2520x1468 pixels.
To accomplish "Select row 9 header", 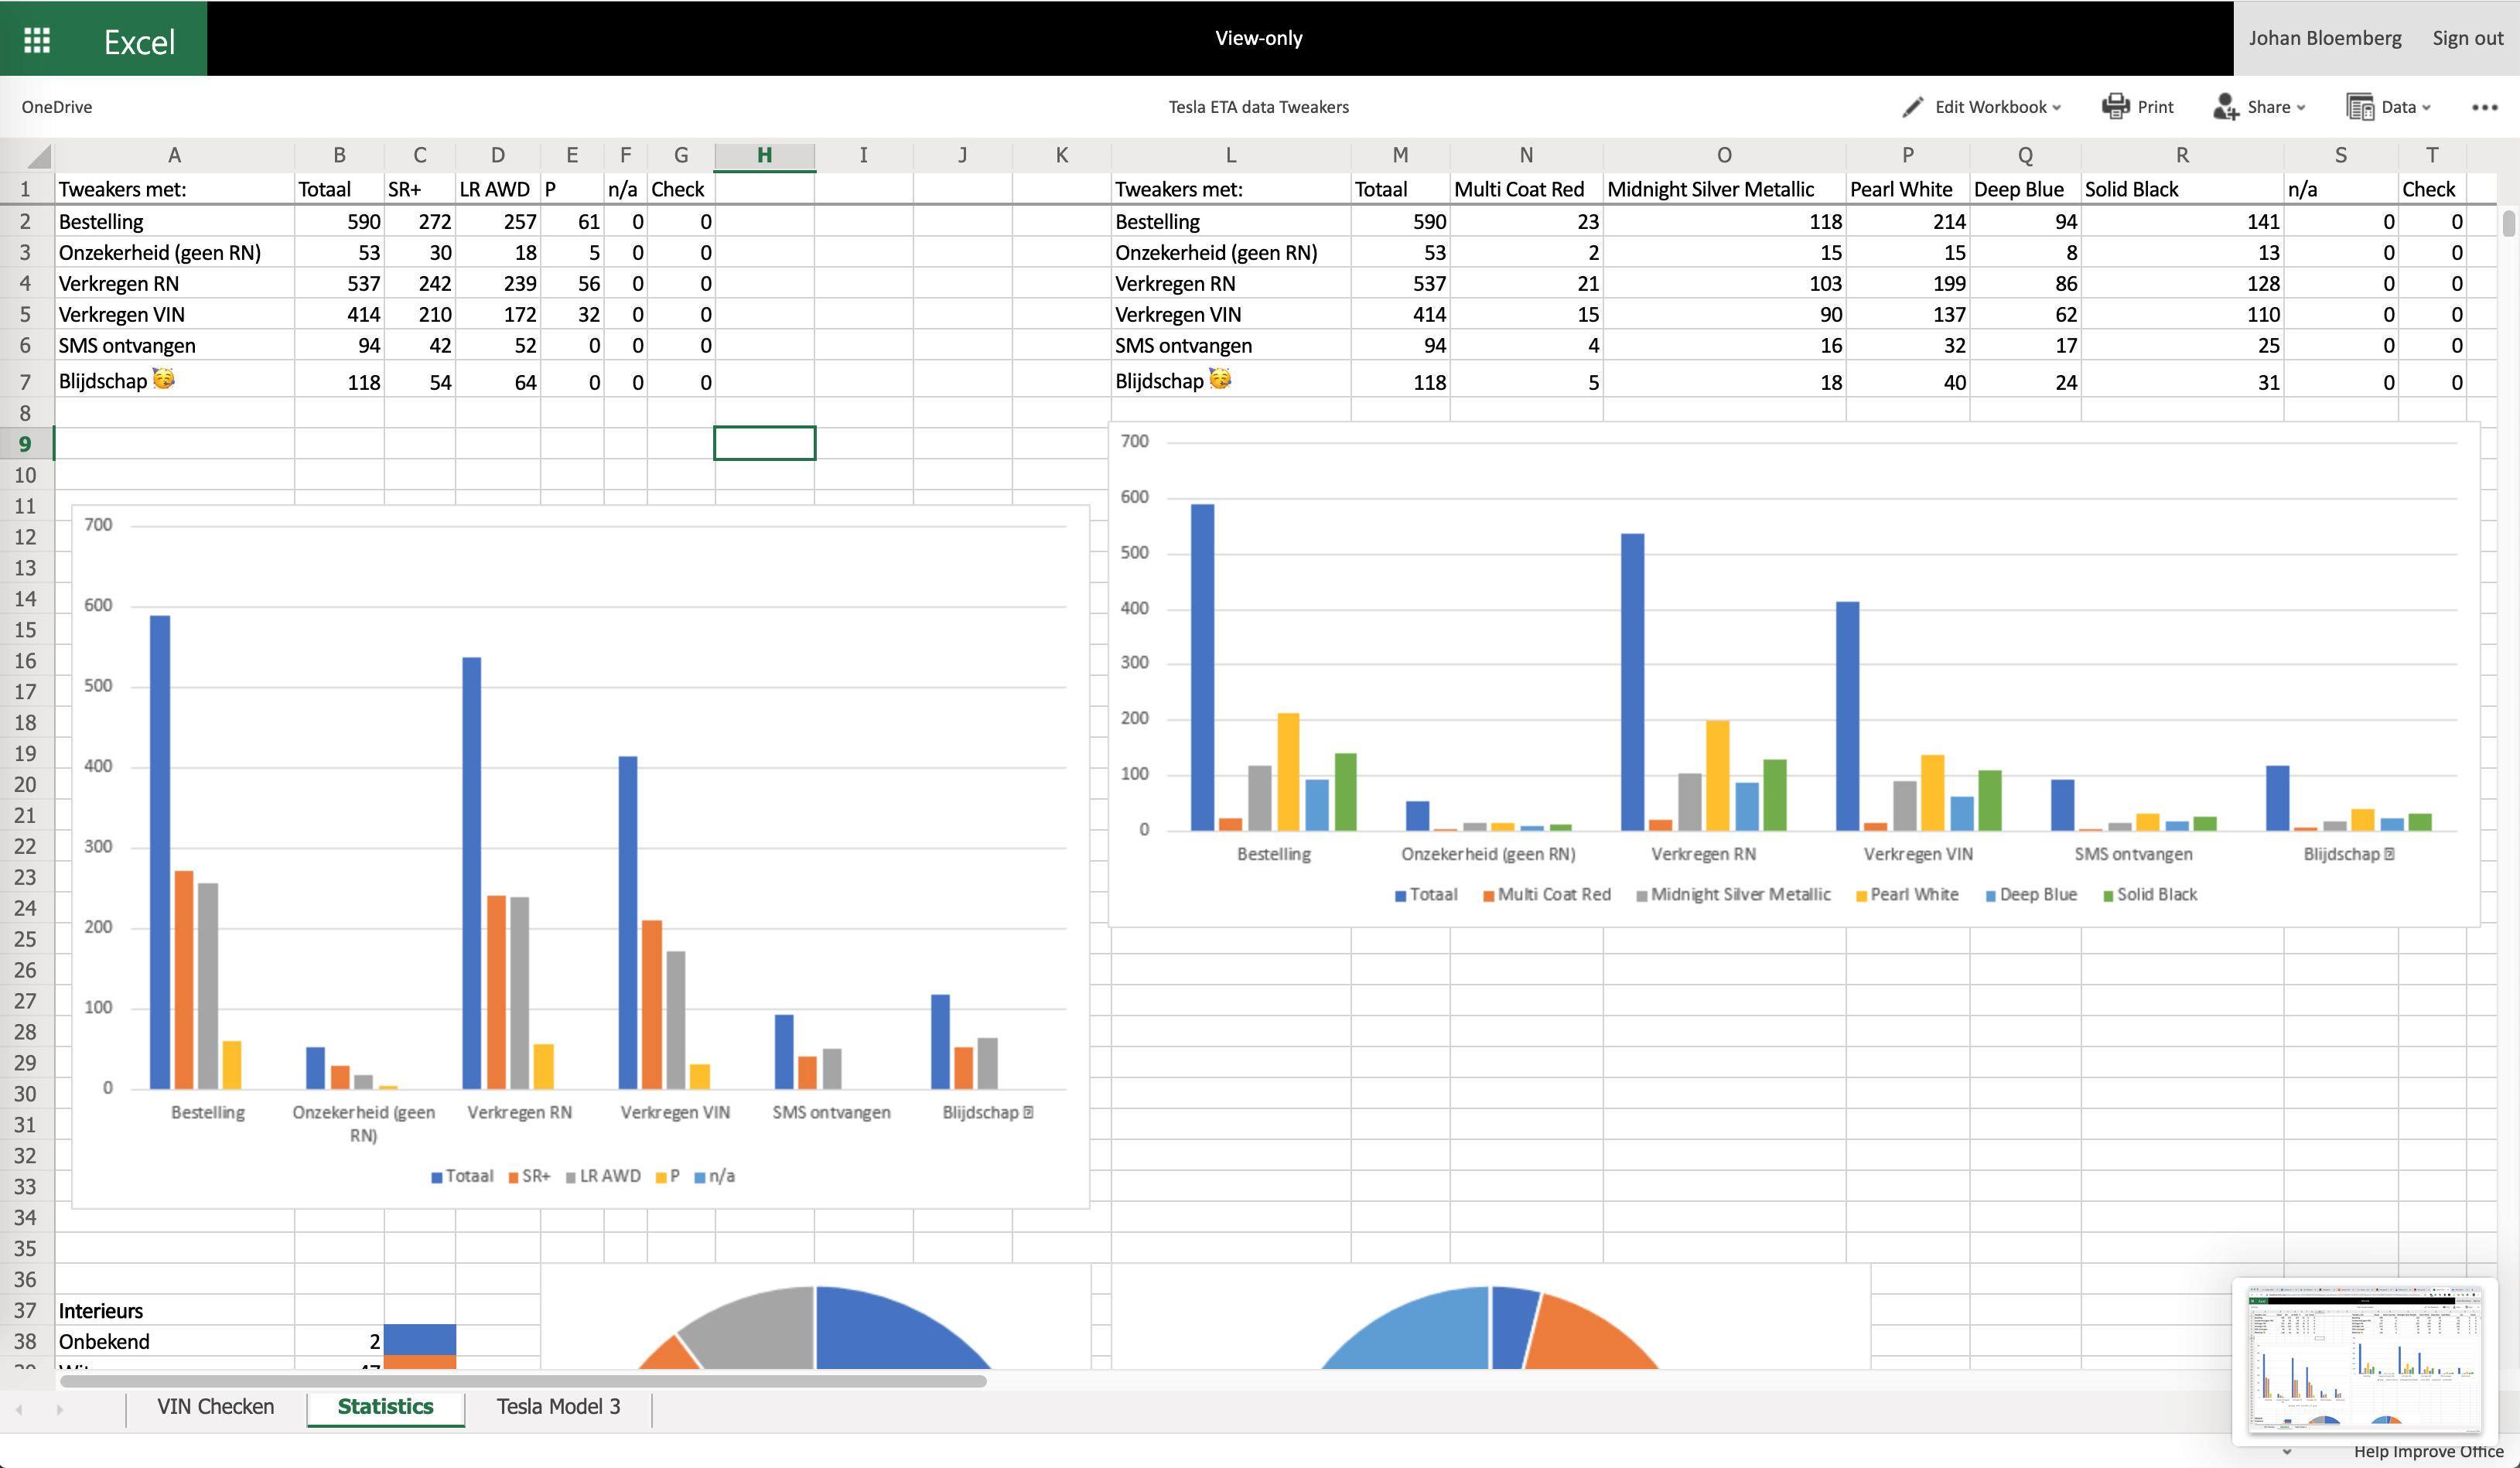I will pyautogui.click(x=25, y=444).
